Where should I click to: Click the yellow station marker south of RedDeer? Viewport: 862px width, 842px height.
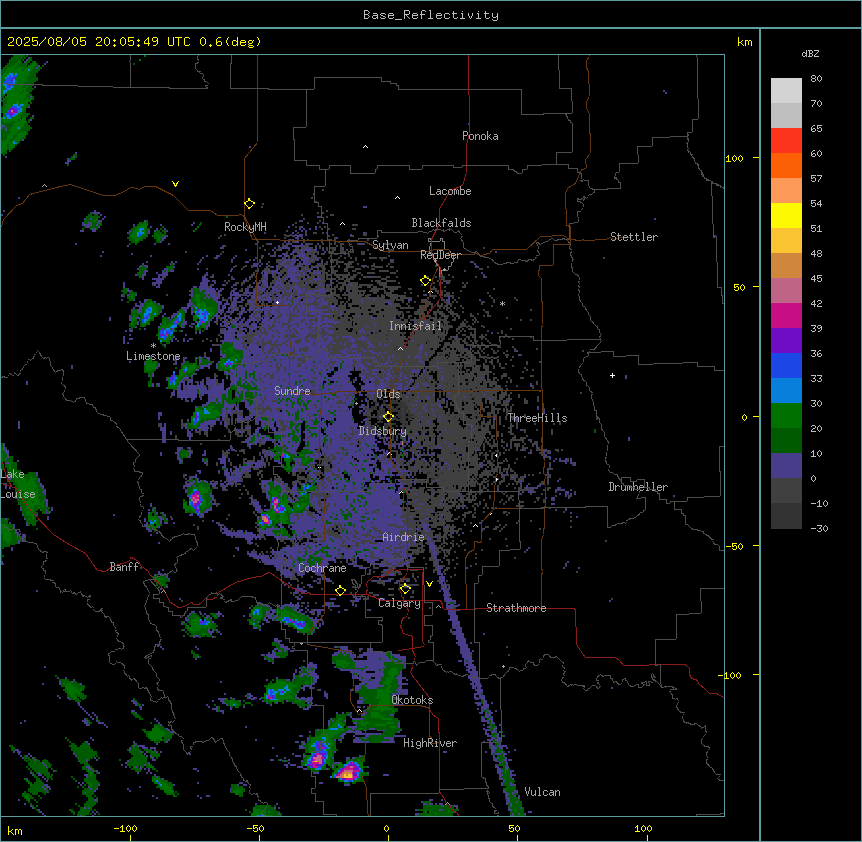coord(425,281)
